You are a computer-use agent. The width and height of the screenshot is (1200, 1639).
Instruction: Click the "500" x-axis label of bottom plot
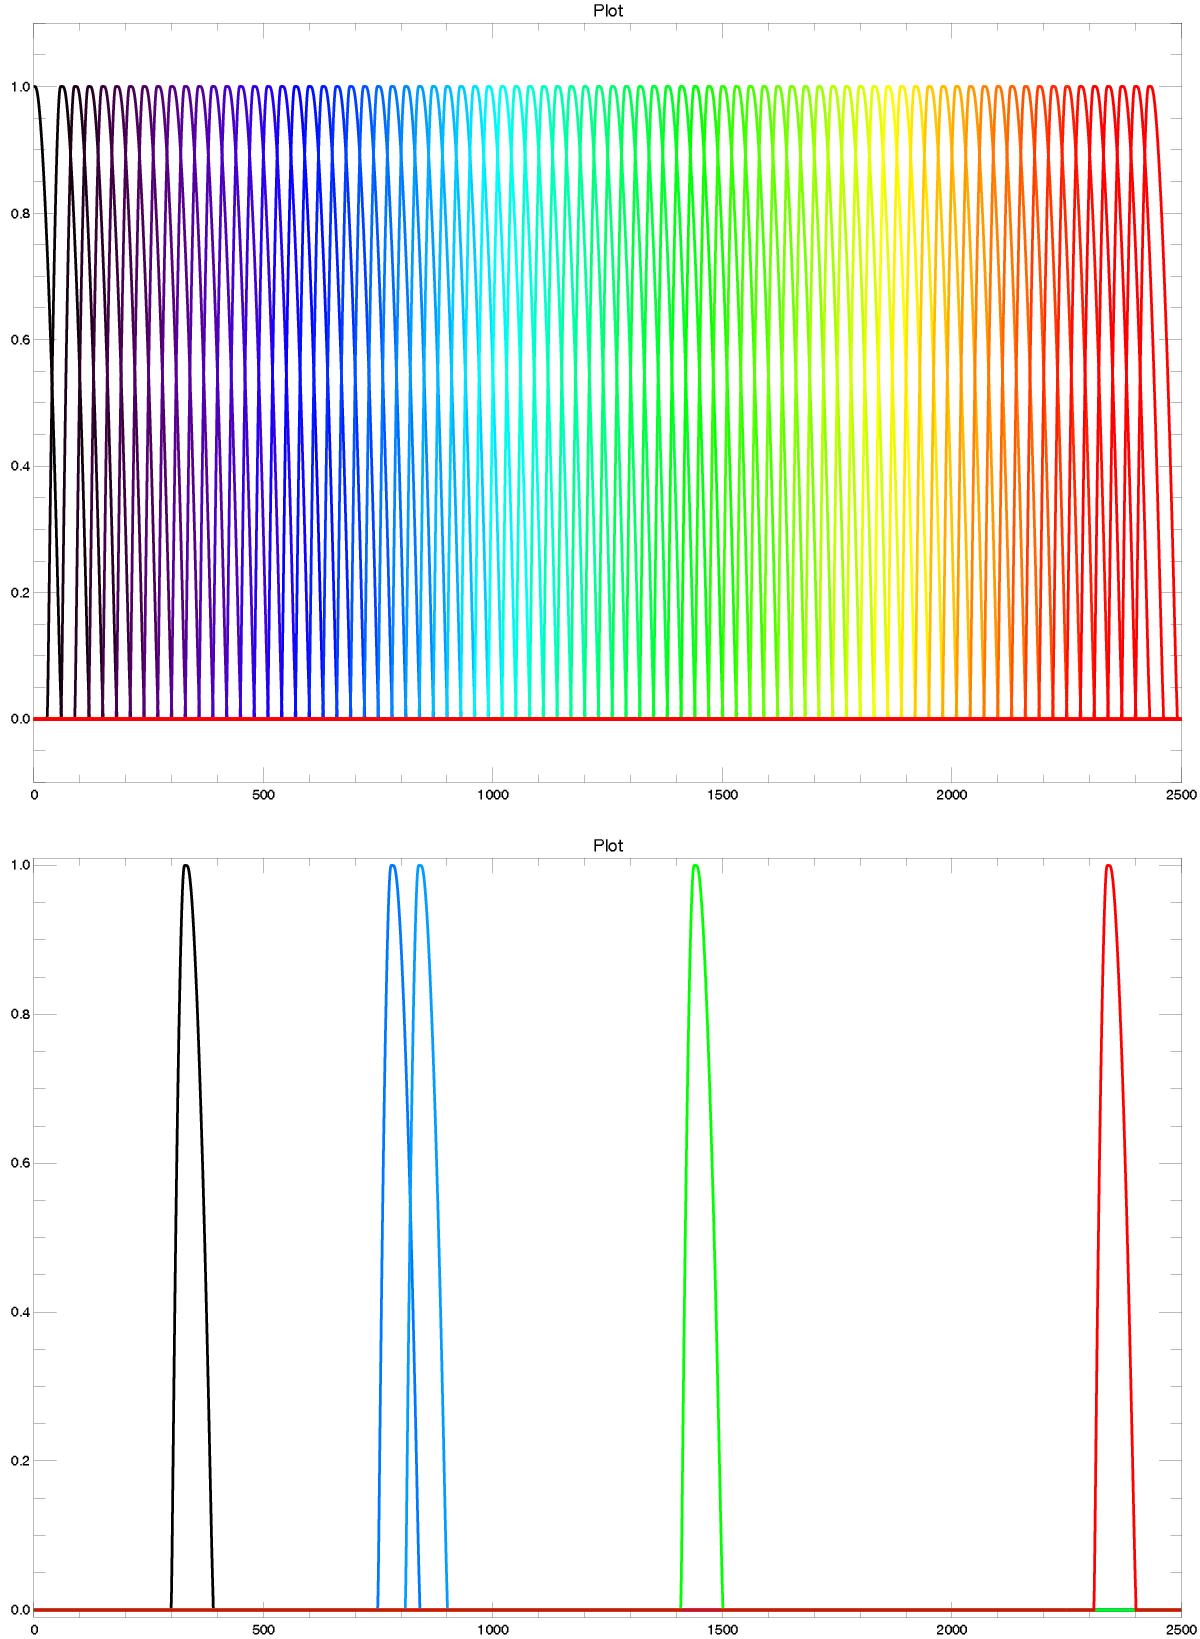(263, 1629)
